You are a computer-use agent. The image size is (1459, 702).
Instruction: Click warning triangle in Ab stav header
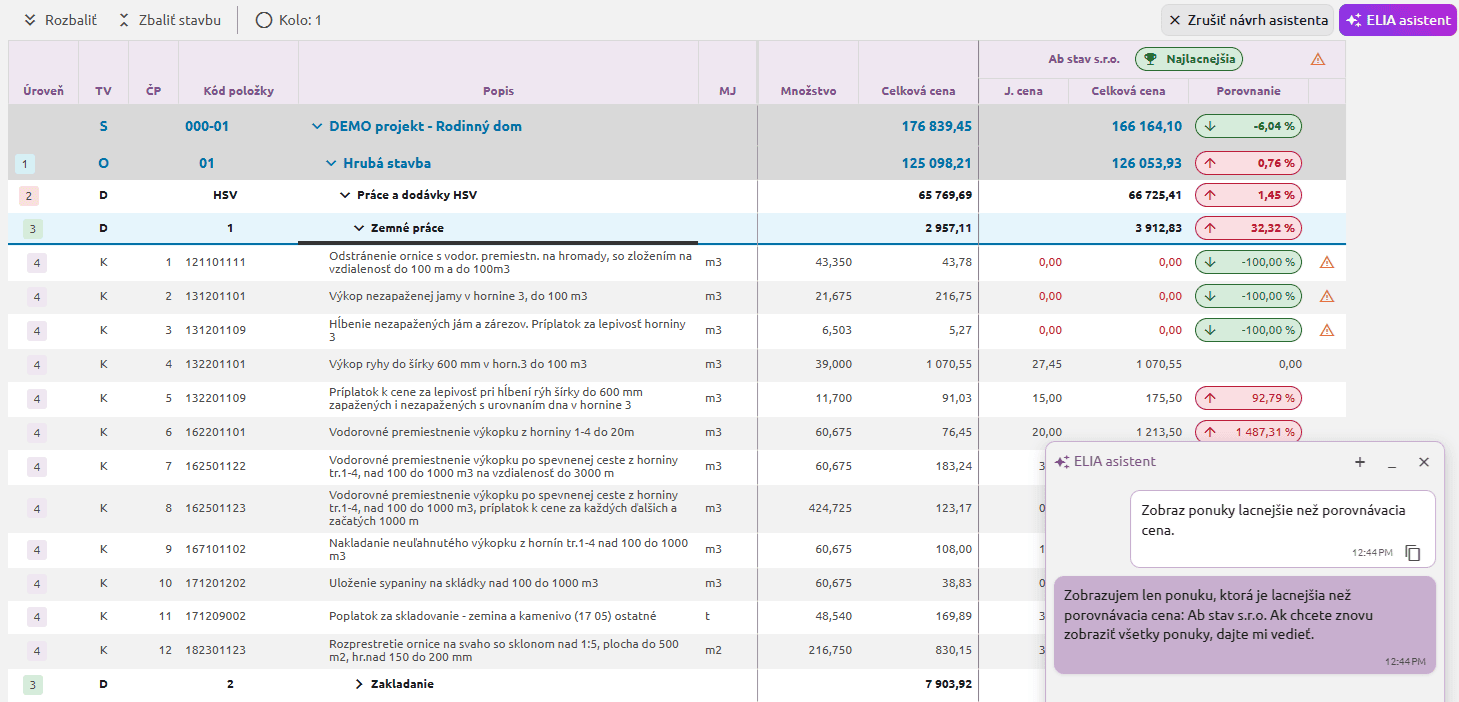click(1317, 59)
